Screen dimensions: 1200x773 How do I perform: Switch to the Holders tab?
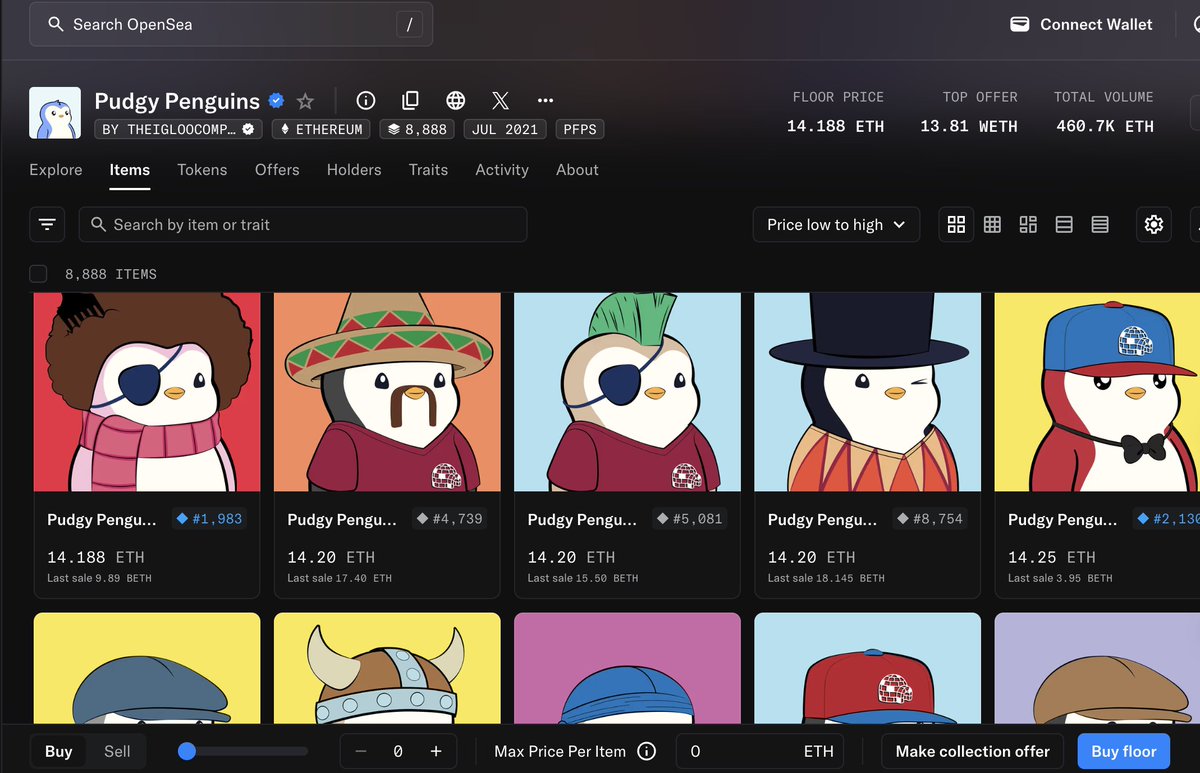click(354, 170)
